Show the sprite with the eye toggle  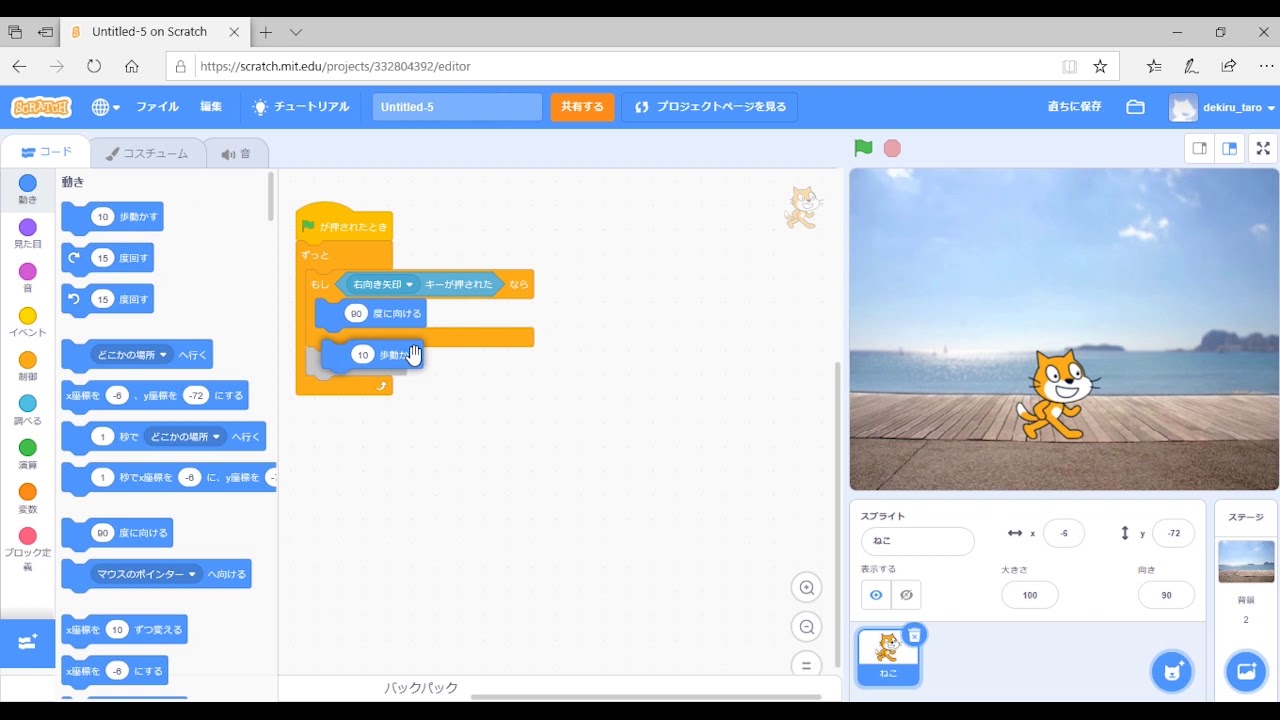876,595
